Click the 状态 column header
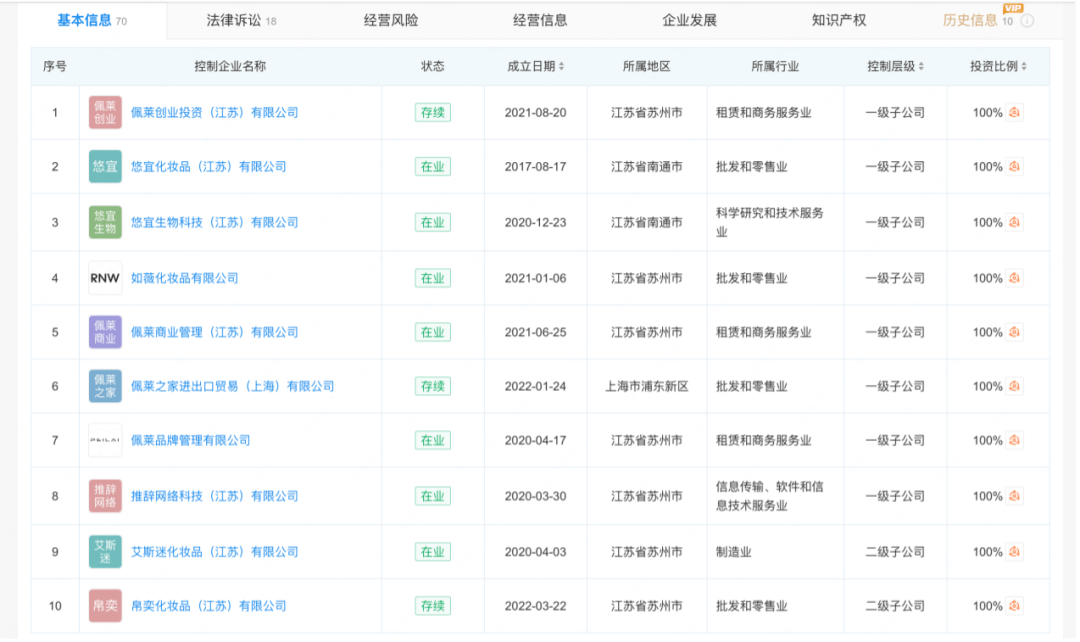 433,66
